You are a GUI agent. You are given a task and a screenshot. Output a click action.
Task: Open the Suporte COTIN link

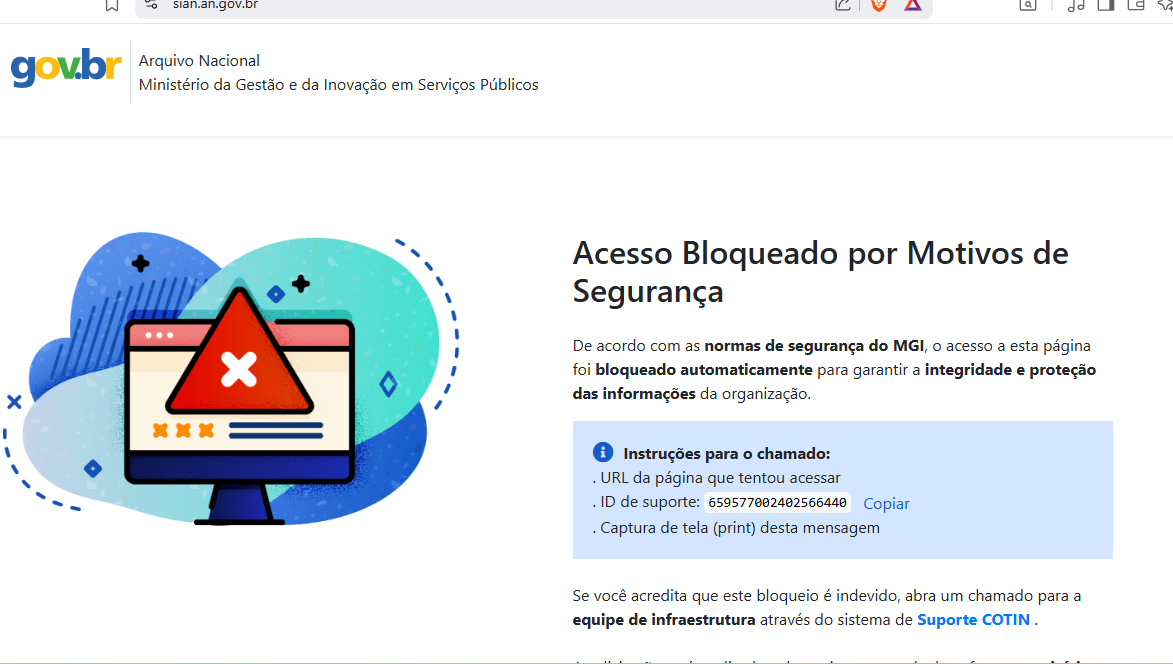973,620
